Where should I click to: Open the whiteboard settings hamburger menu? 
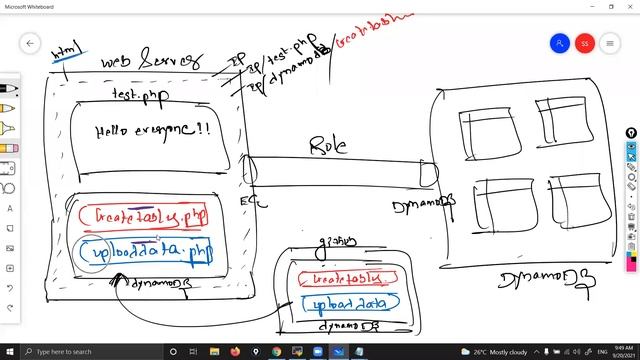[x=610, y=43]
